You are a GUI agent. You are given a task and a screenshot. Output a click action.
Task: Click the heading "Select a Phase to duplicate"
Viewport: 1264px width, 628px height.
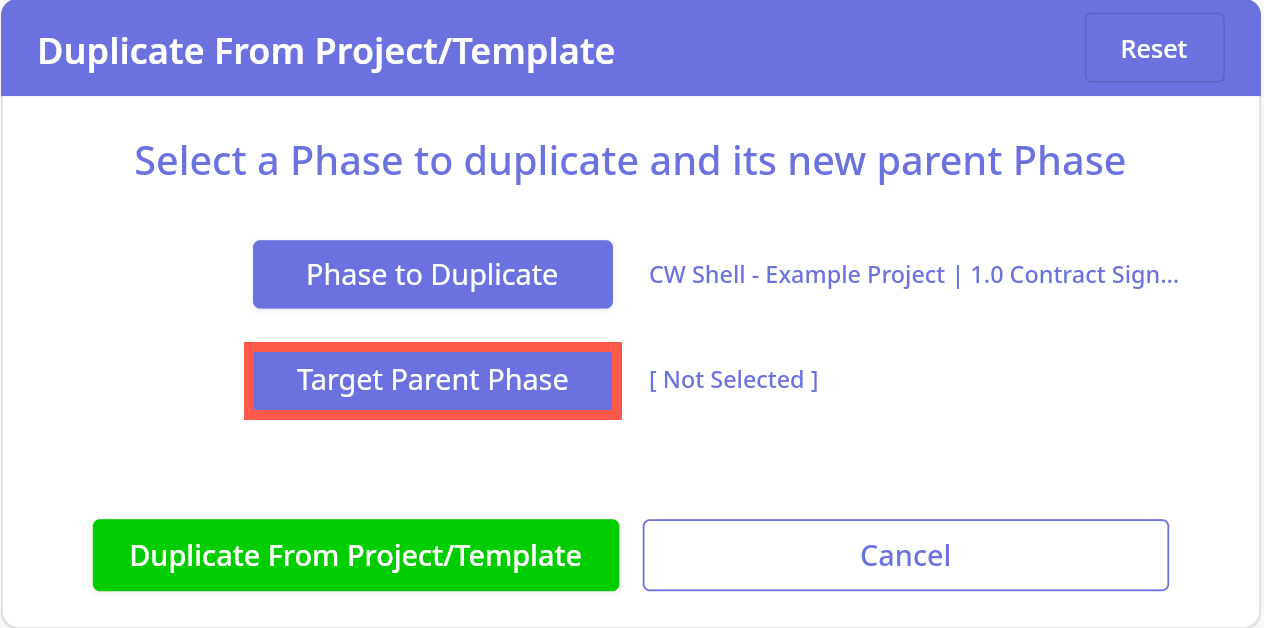pos(630,161)
